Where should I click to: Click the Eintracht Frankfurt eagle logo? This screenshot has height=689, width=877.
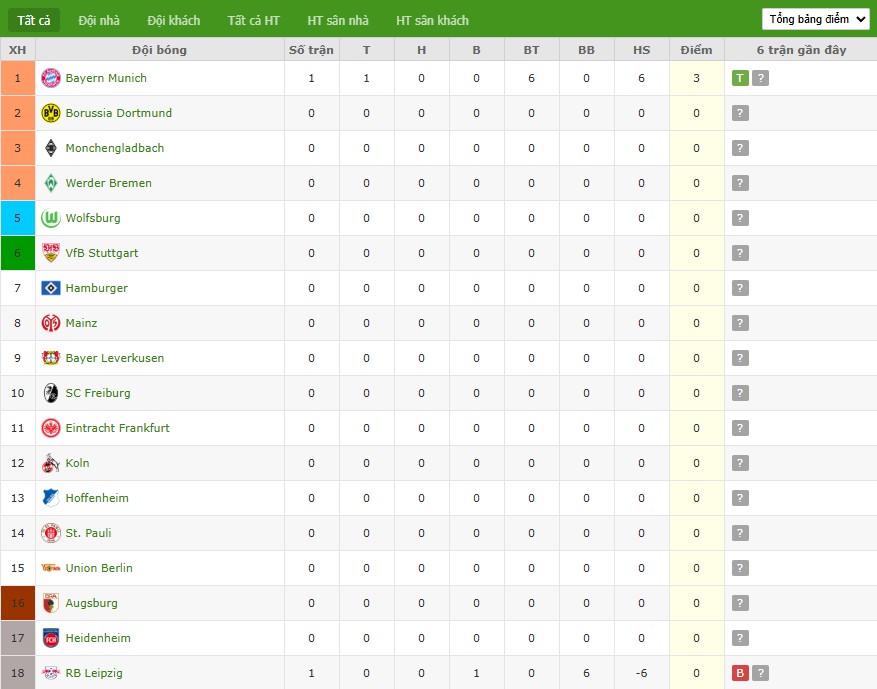[51, 428]
